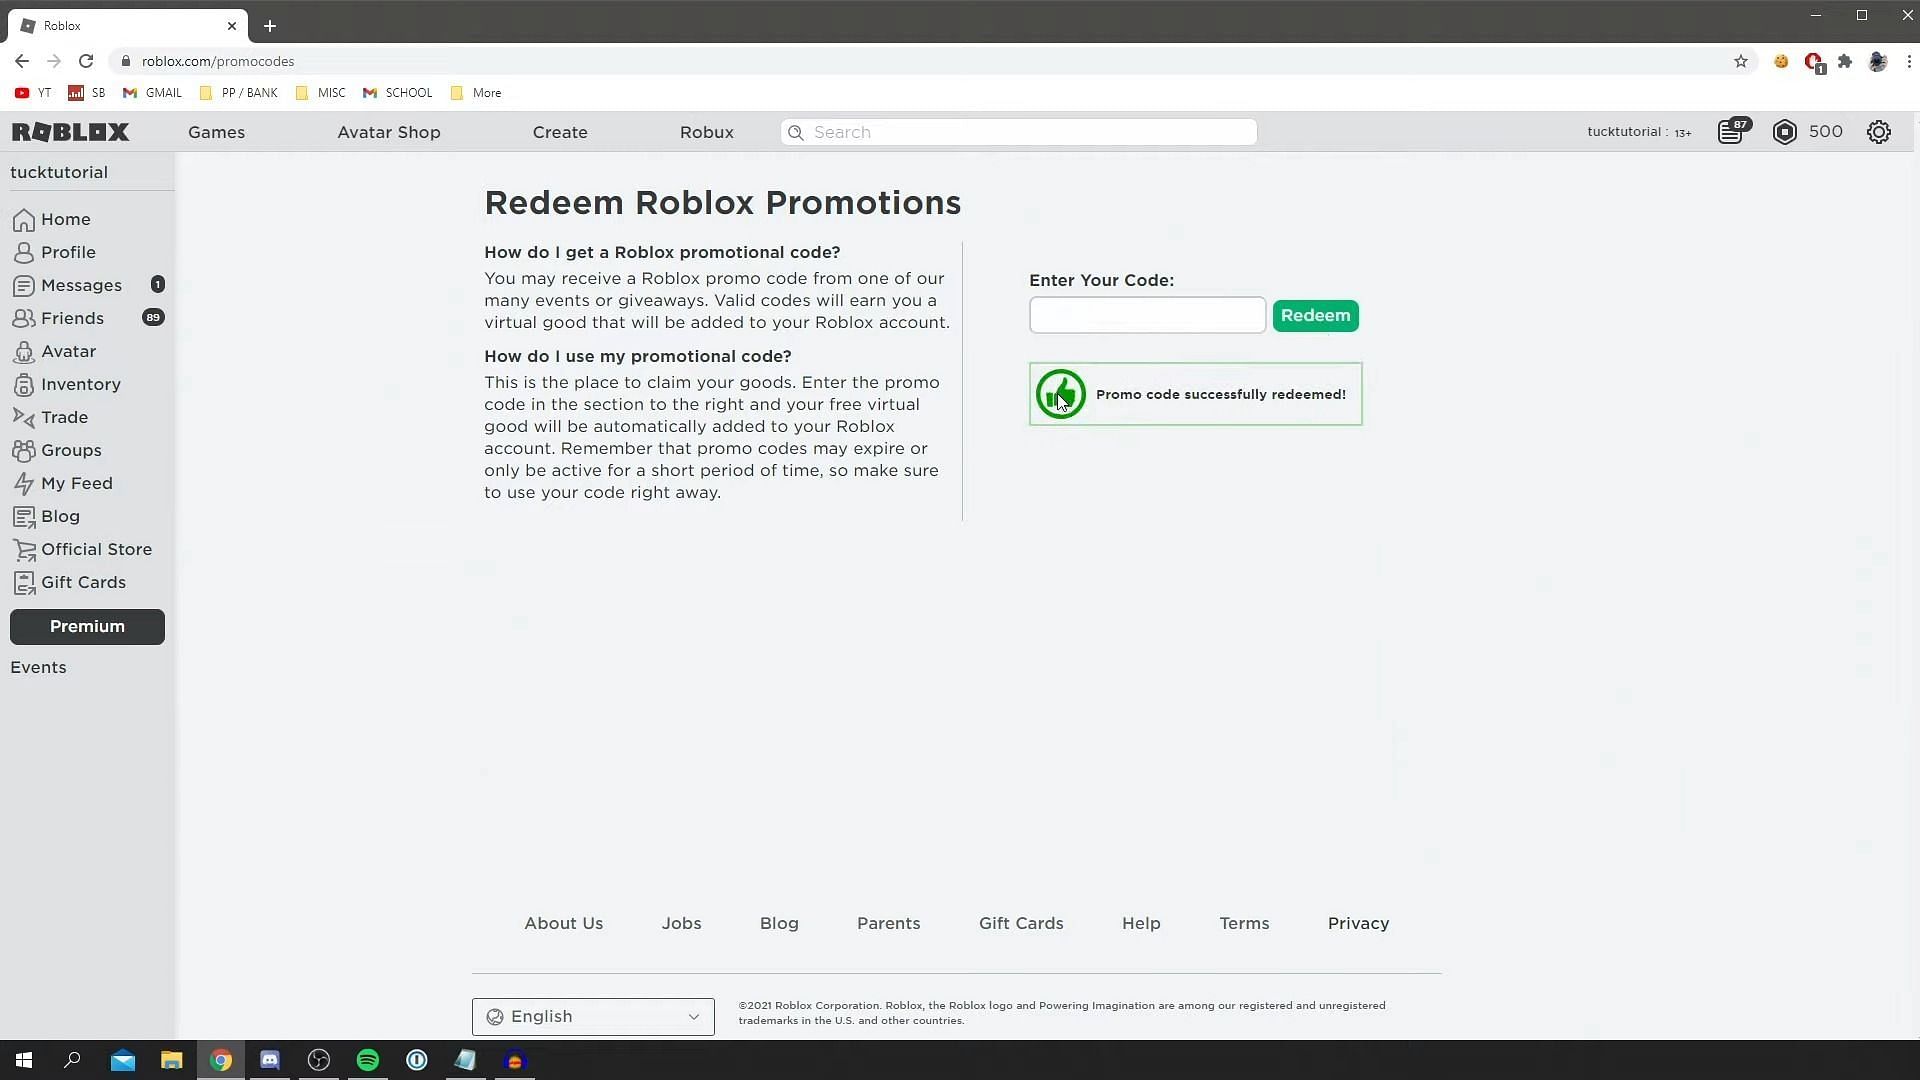The image size is (1920, 1080).
Task: Click the Robux navigation tab
Action: [x=707, y=132]
